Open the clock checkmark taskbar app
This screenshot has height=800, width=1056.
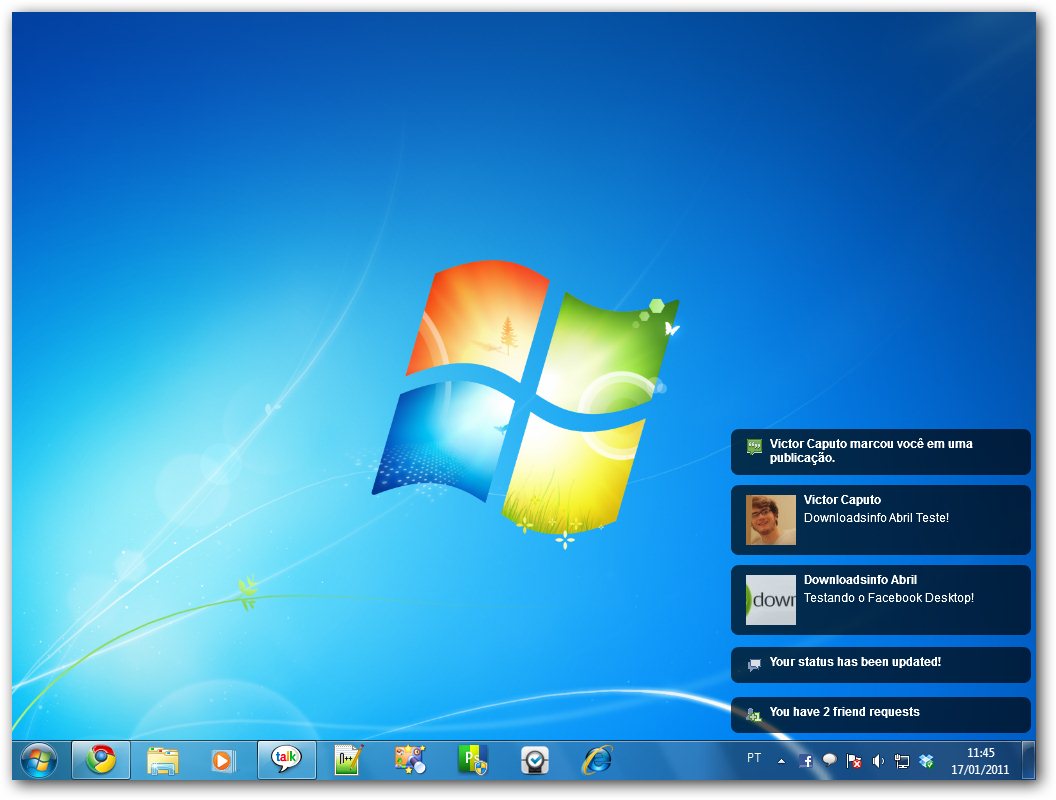pyautogui.click(x=535, y=760)
